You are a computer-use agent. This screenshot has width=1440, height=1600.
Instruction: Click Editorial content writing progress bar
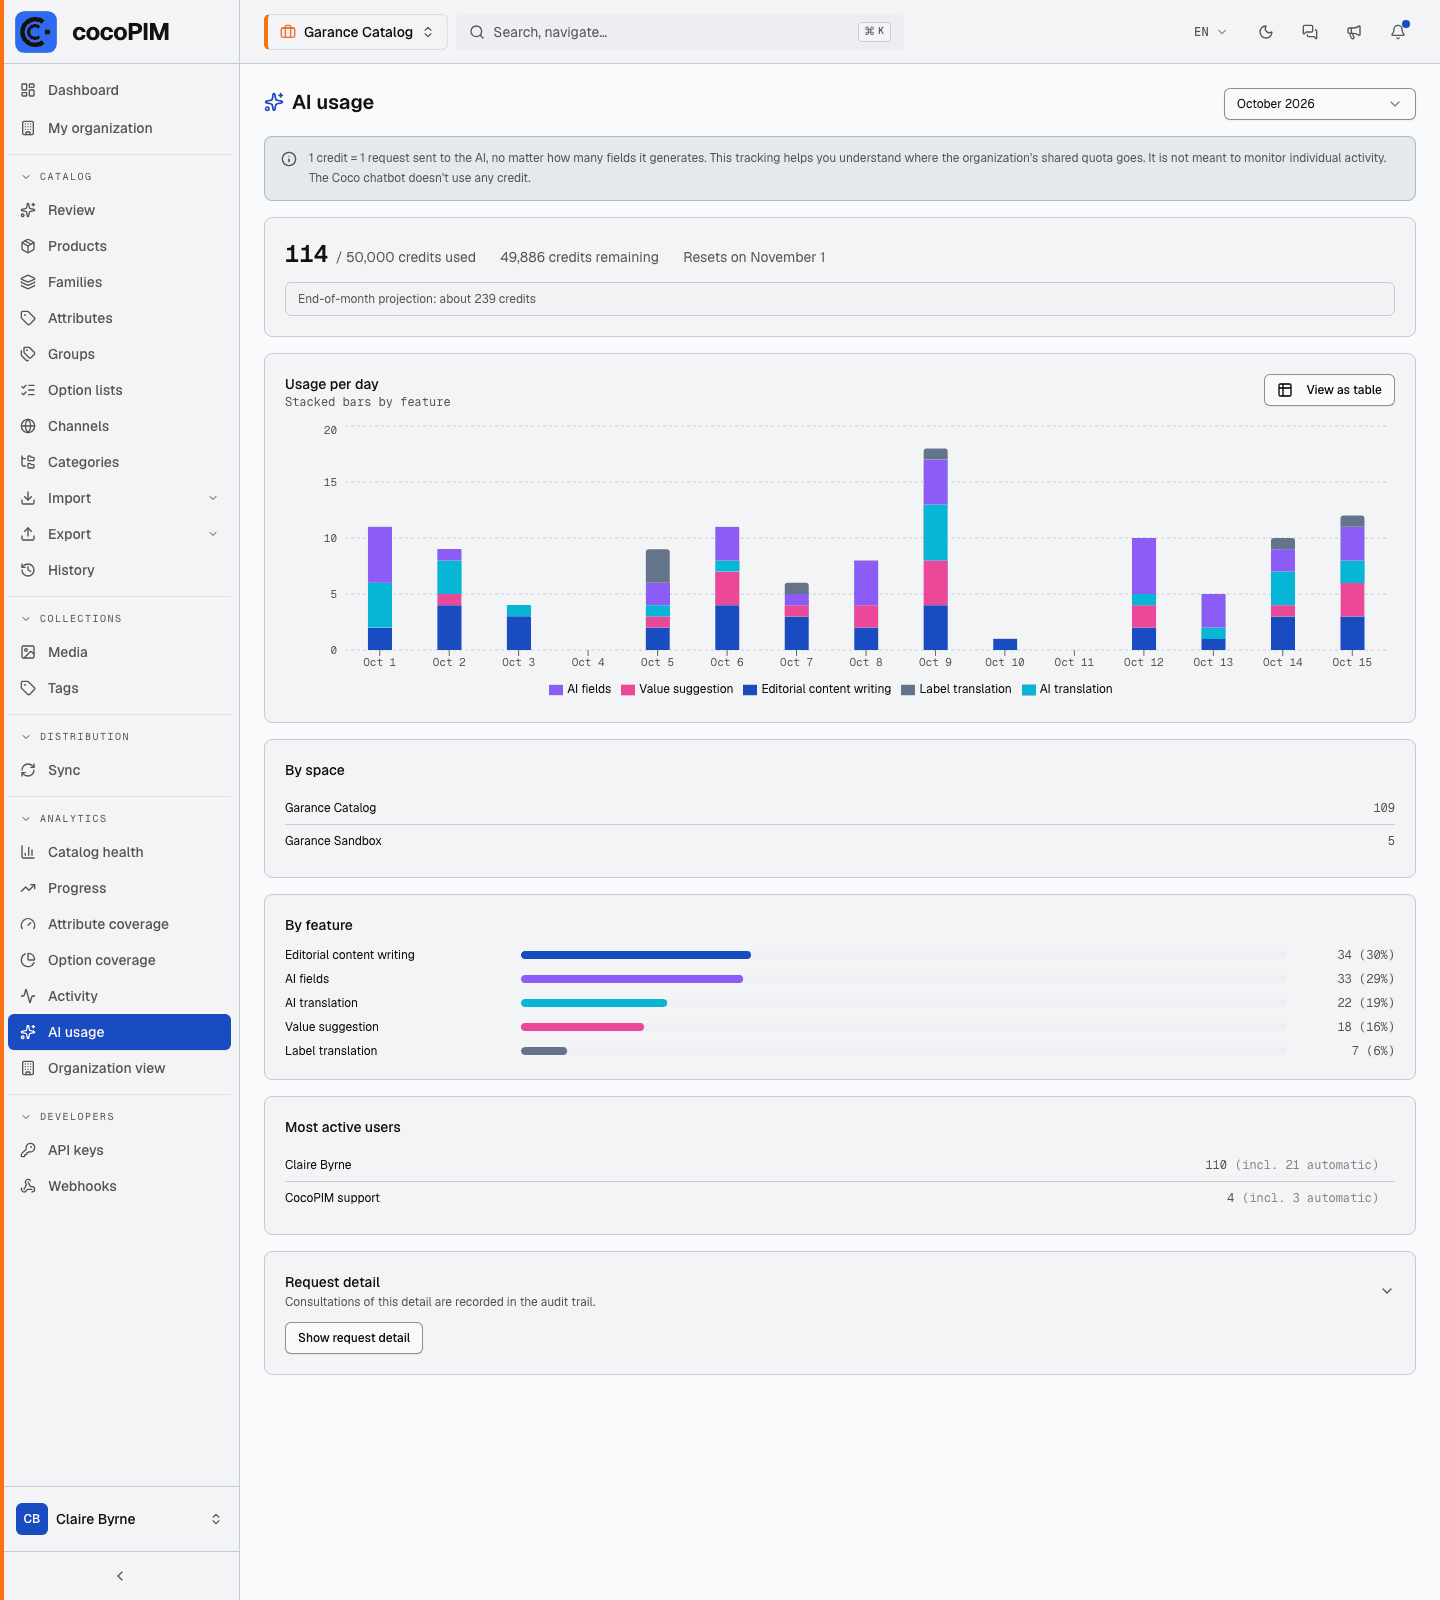pos(904,955)
